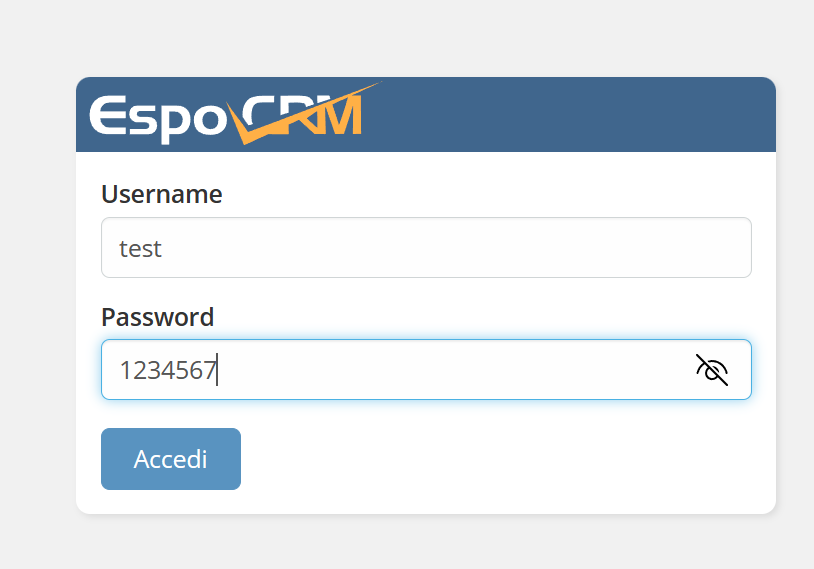The image size is (814, 569).
Task: Click white panel area right of Accedi button
Action: pyautogui.click(x=500, y=459)
